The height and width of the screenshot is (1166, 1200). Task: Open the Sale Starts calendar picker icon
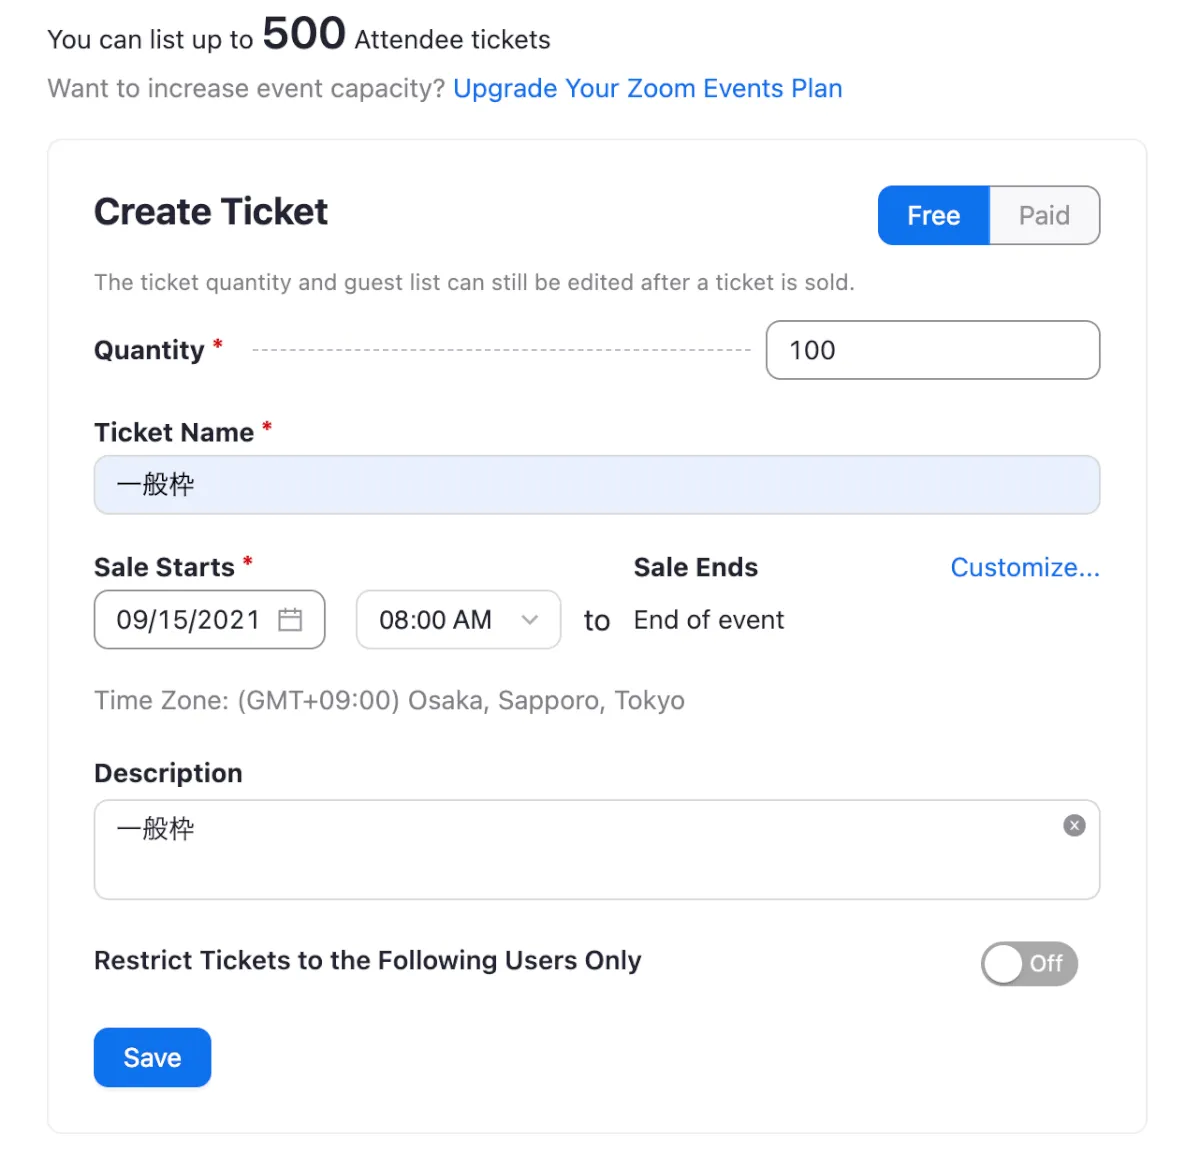tap(290, 620)
